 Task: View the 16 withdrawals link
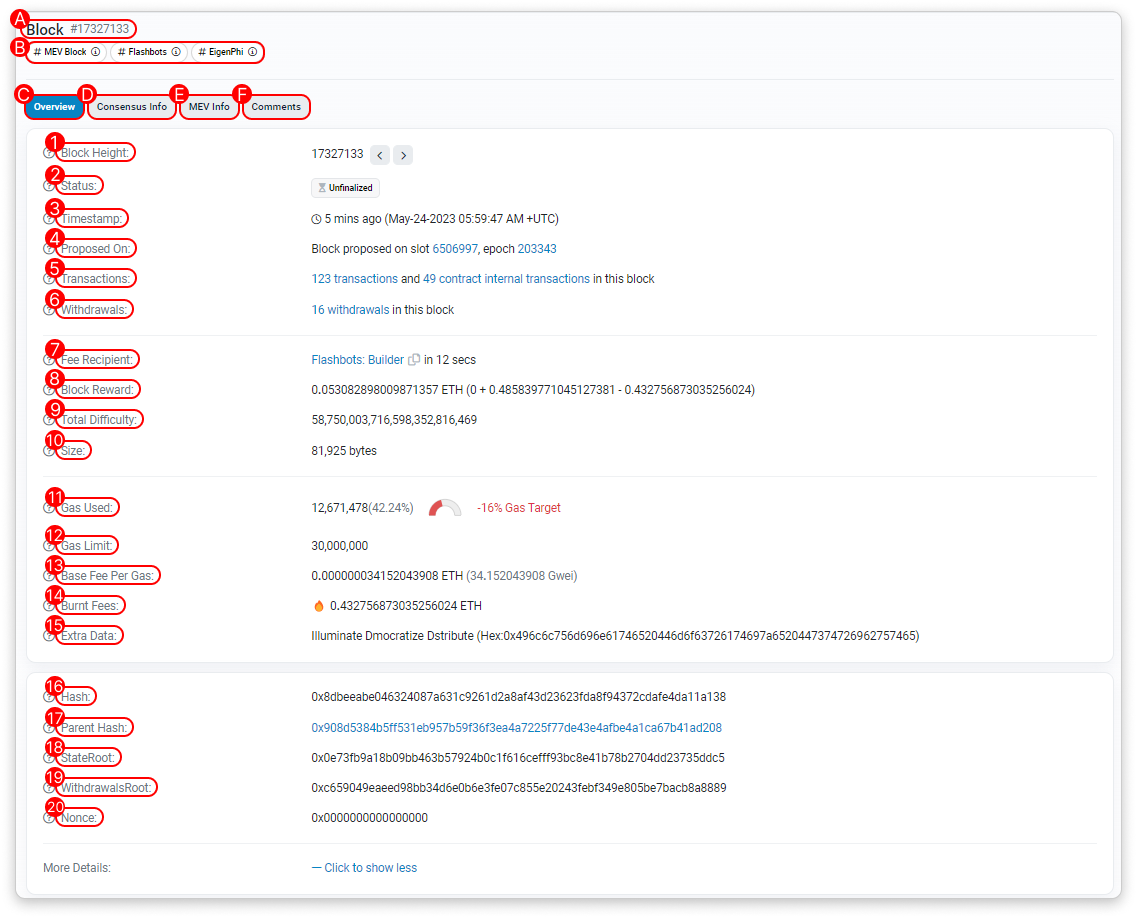350,310
